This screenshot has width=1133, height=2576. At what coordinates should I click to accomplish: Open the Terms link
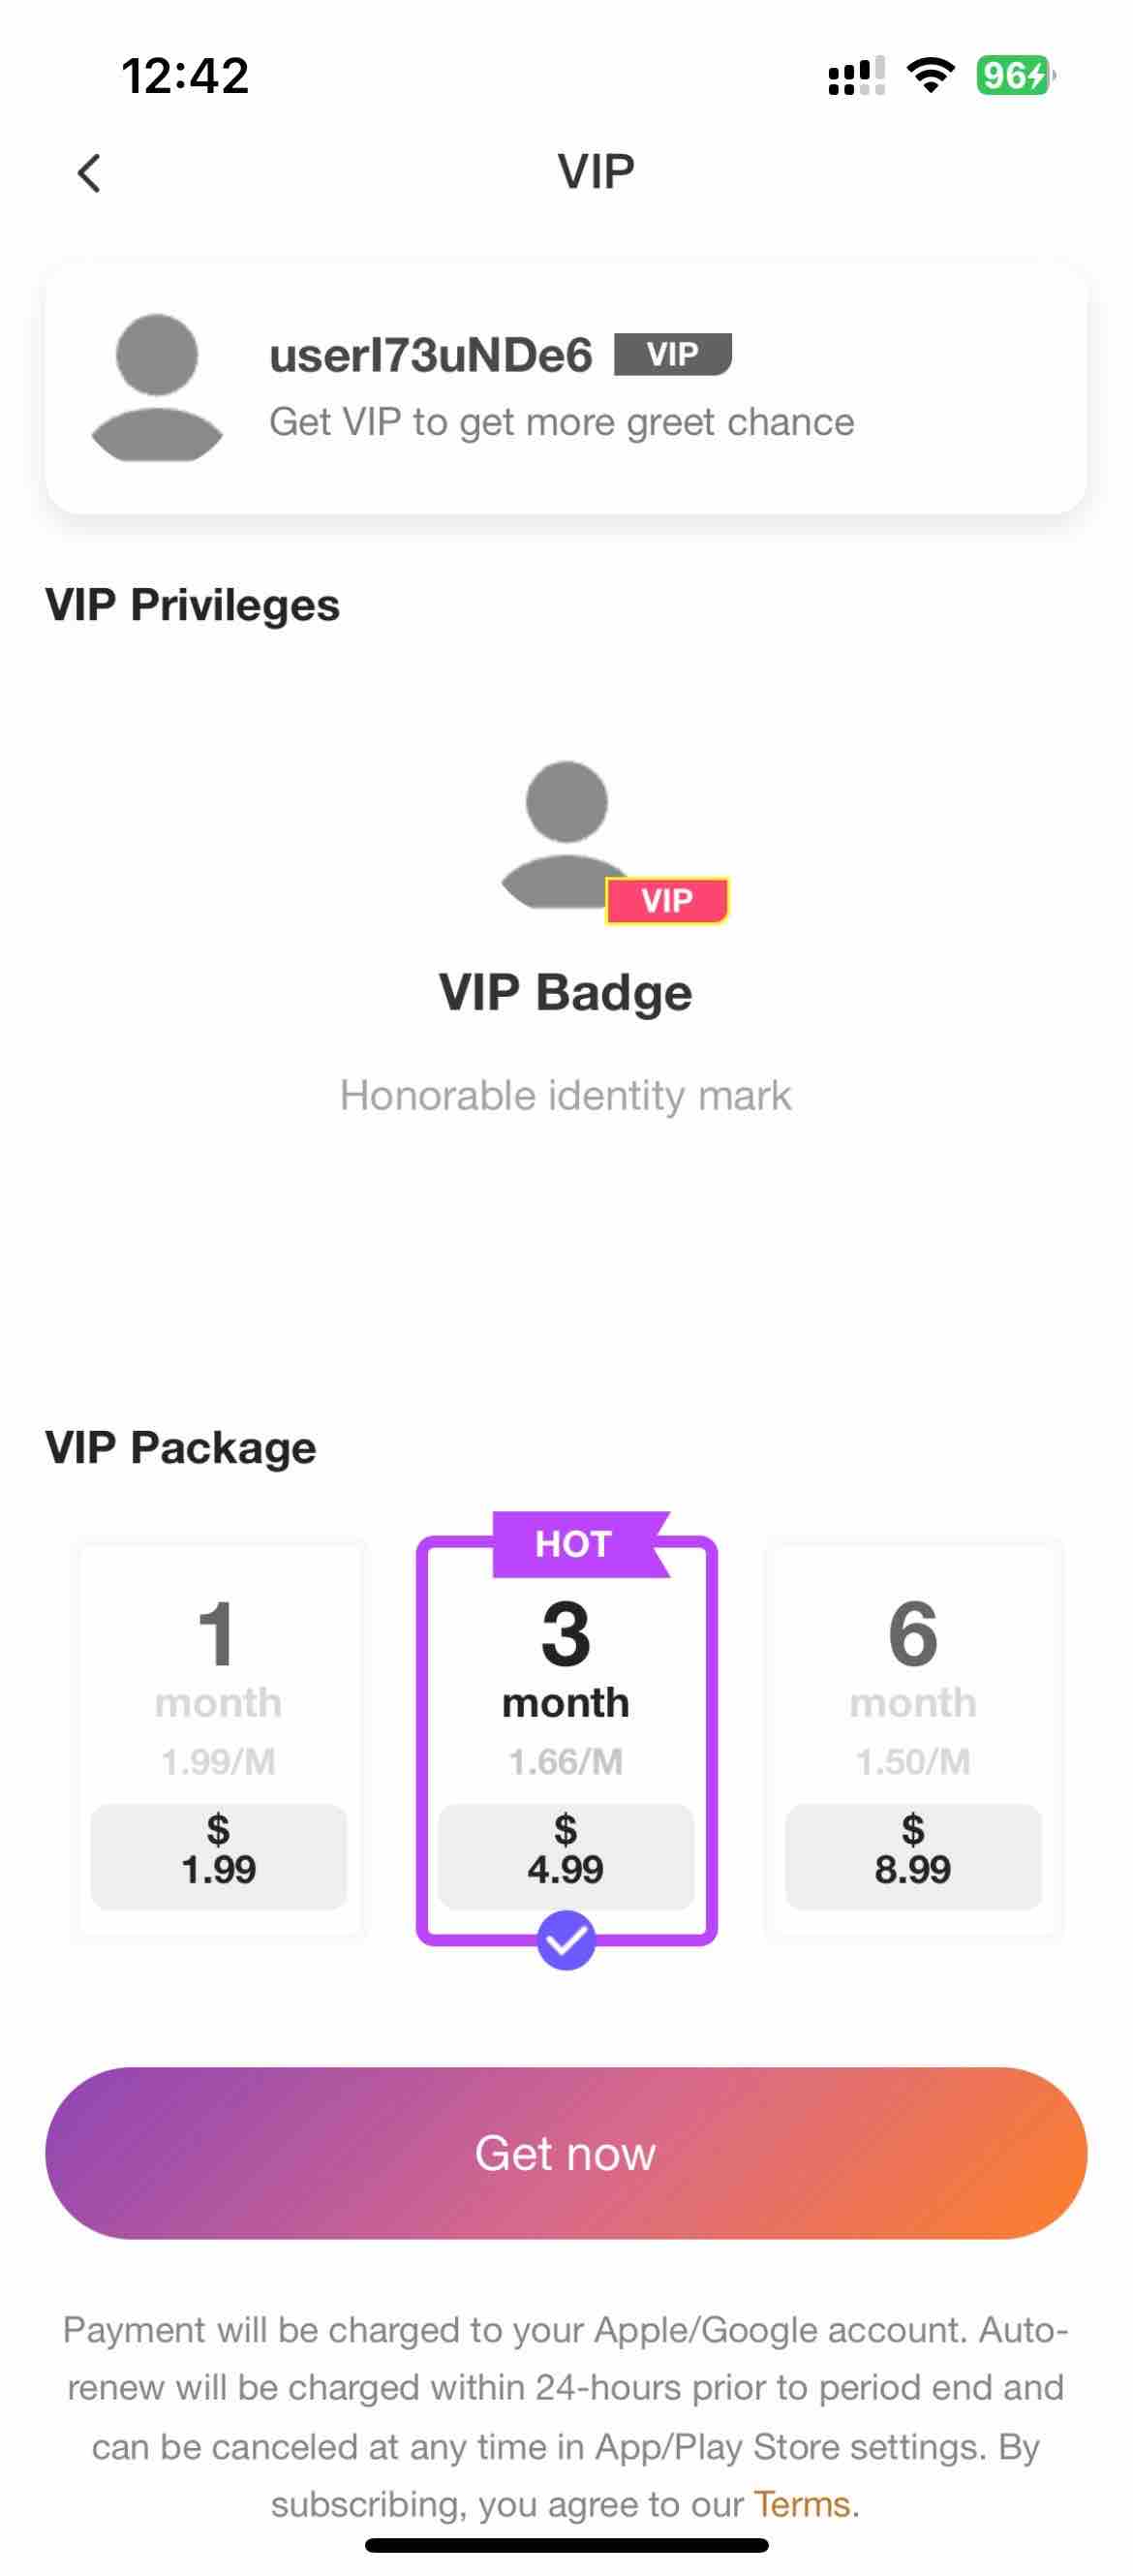coord(802,2504)
